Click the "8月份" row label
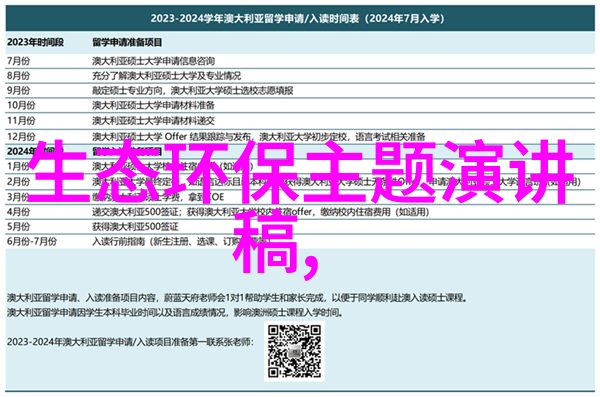Screen dimensions: 600x397 [18, 76]
